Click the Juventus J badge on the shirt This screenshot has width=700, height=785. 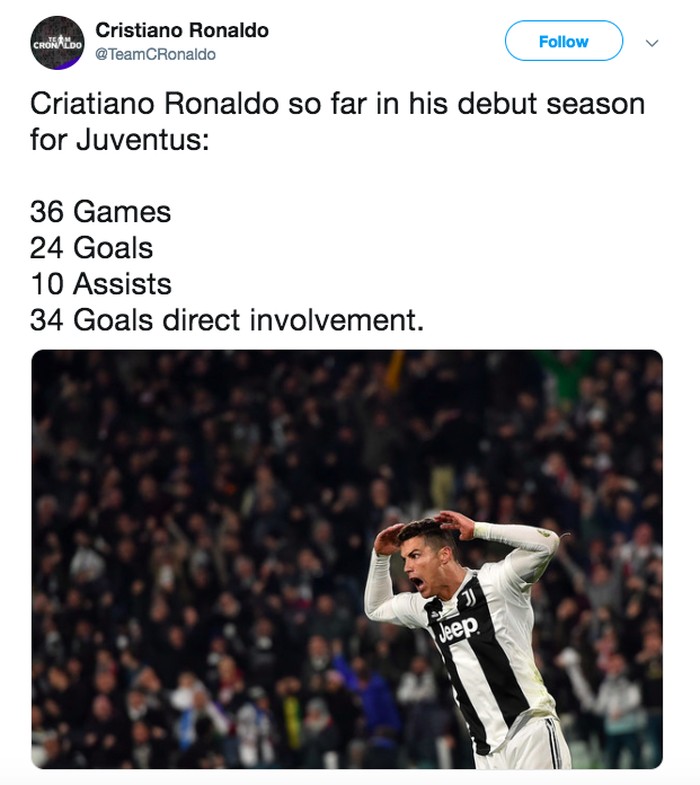468,598
